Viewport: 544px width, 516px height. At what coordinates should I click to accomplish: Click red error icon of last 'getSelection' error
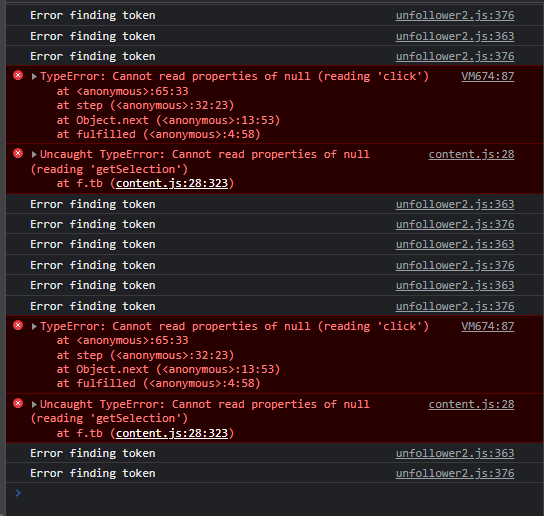point(18,403)
